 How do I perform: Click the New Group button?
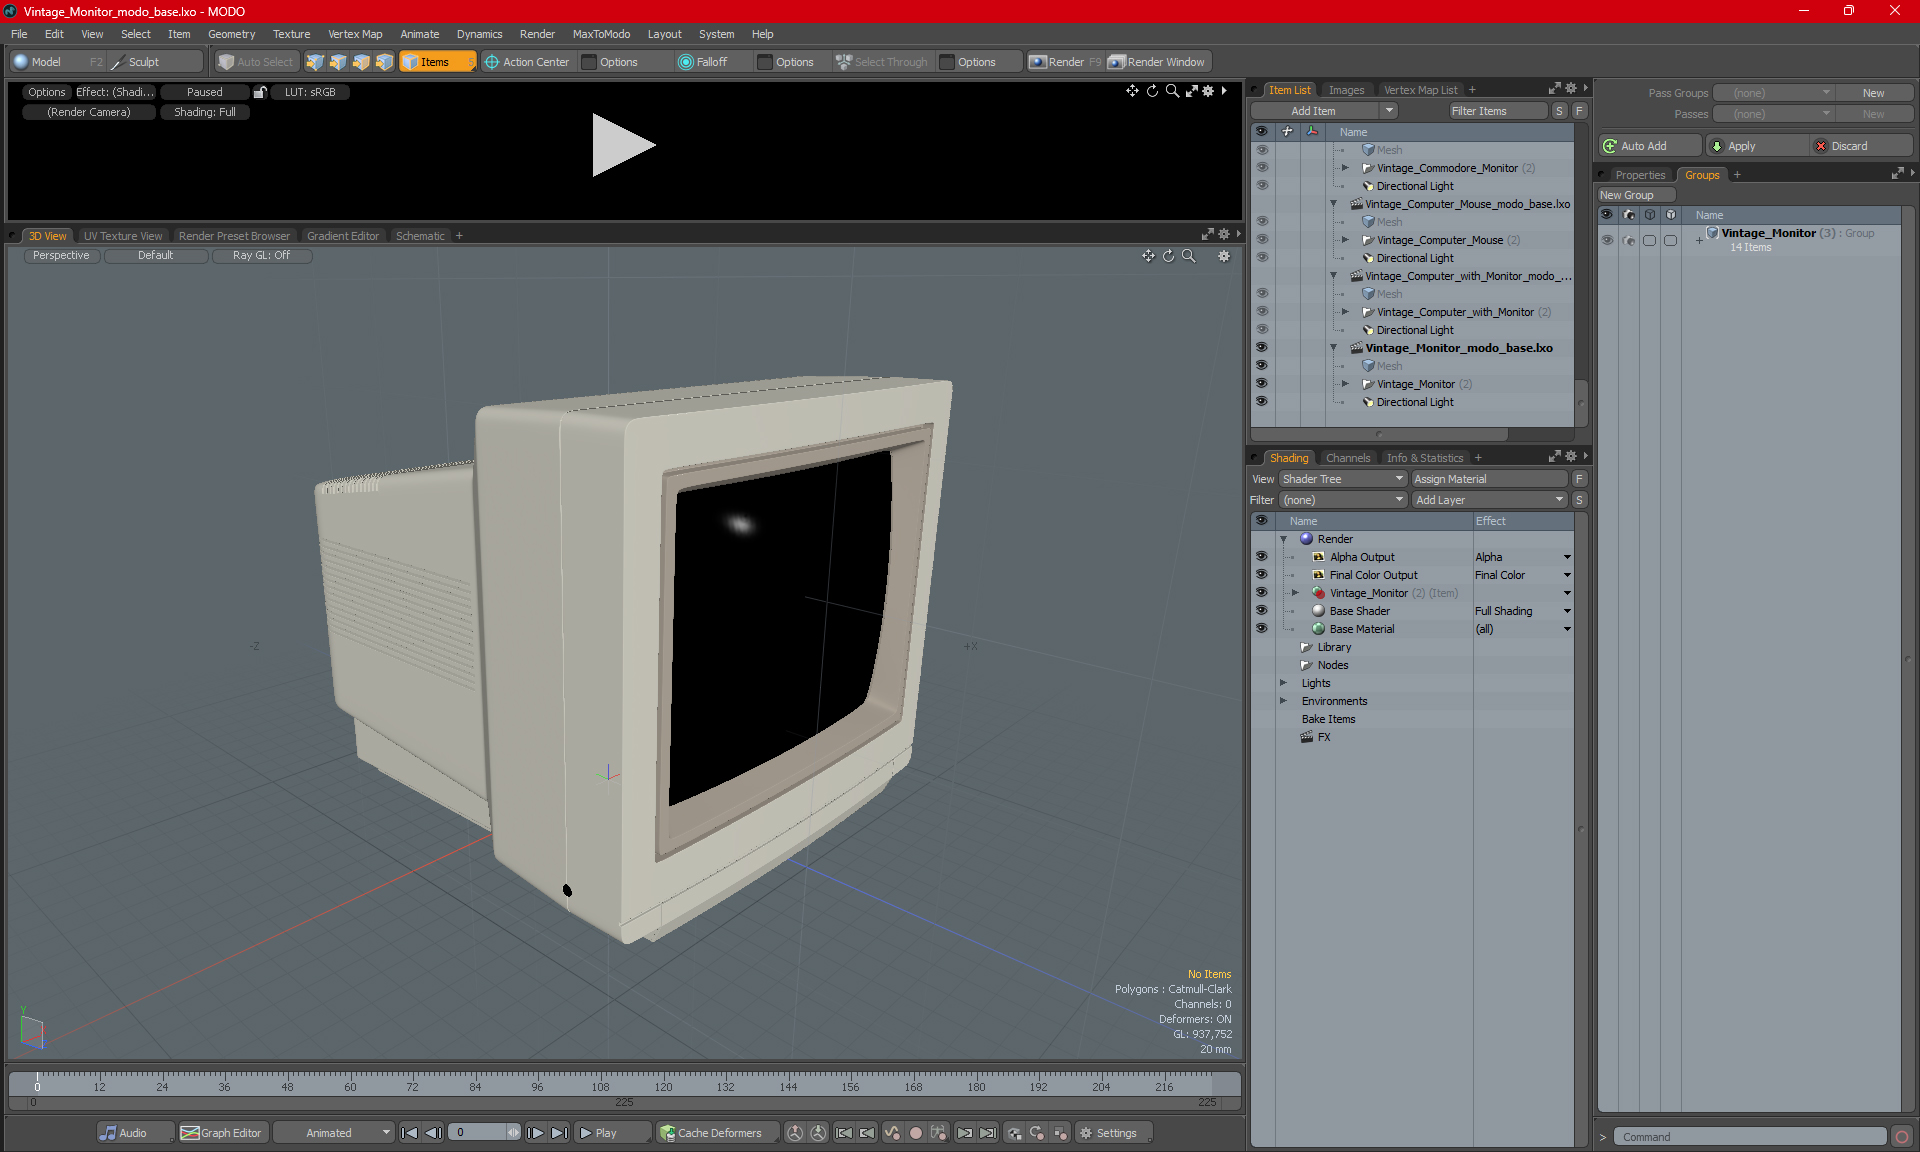1634,195
